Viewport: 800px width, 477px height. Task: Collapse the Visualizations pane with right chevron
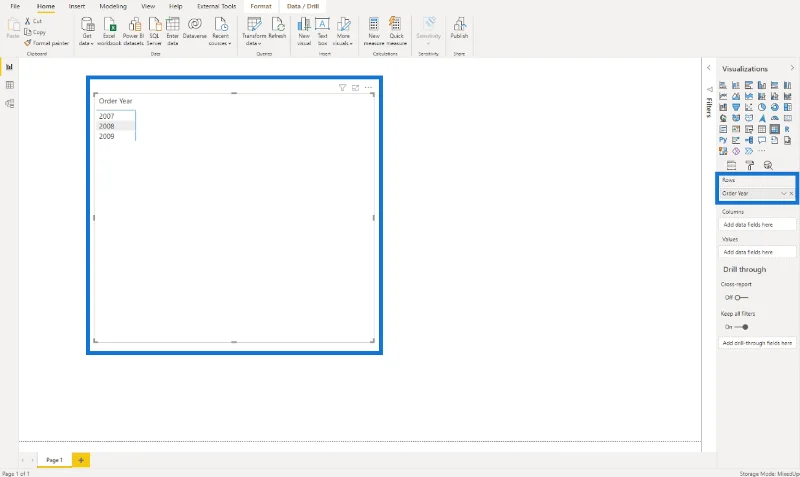[792, 68]
